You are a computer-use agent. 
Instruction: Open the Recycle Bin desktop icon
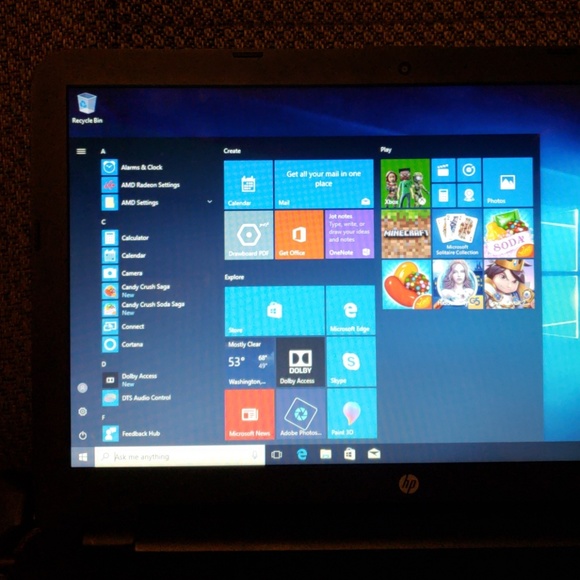click(x=87, y=108)
